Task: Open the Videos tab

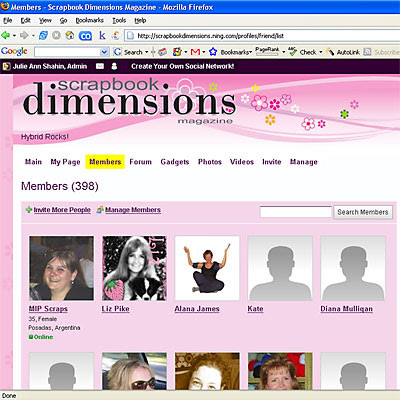Action: click(x=242, y=162)
